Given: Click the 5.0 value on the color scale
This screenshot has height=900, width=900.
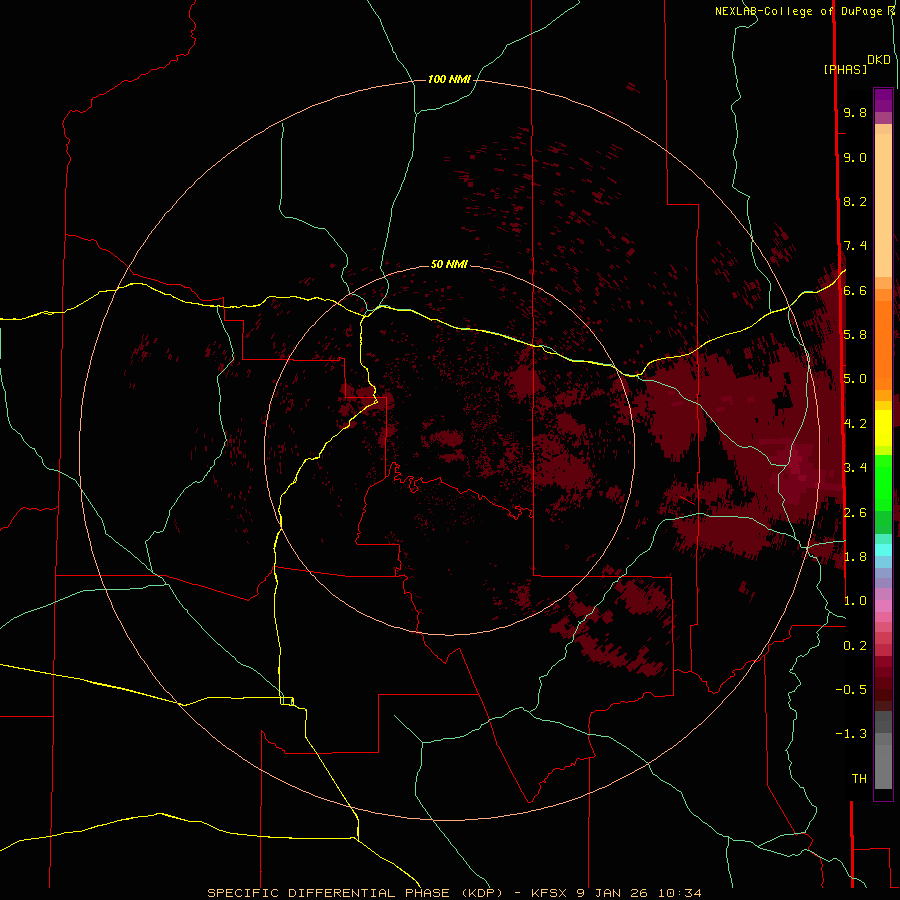Looking at the screenshot, I should (x=855, y=379).
